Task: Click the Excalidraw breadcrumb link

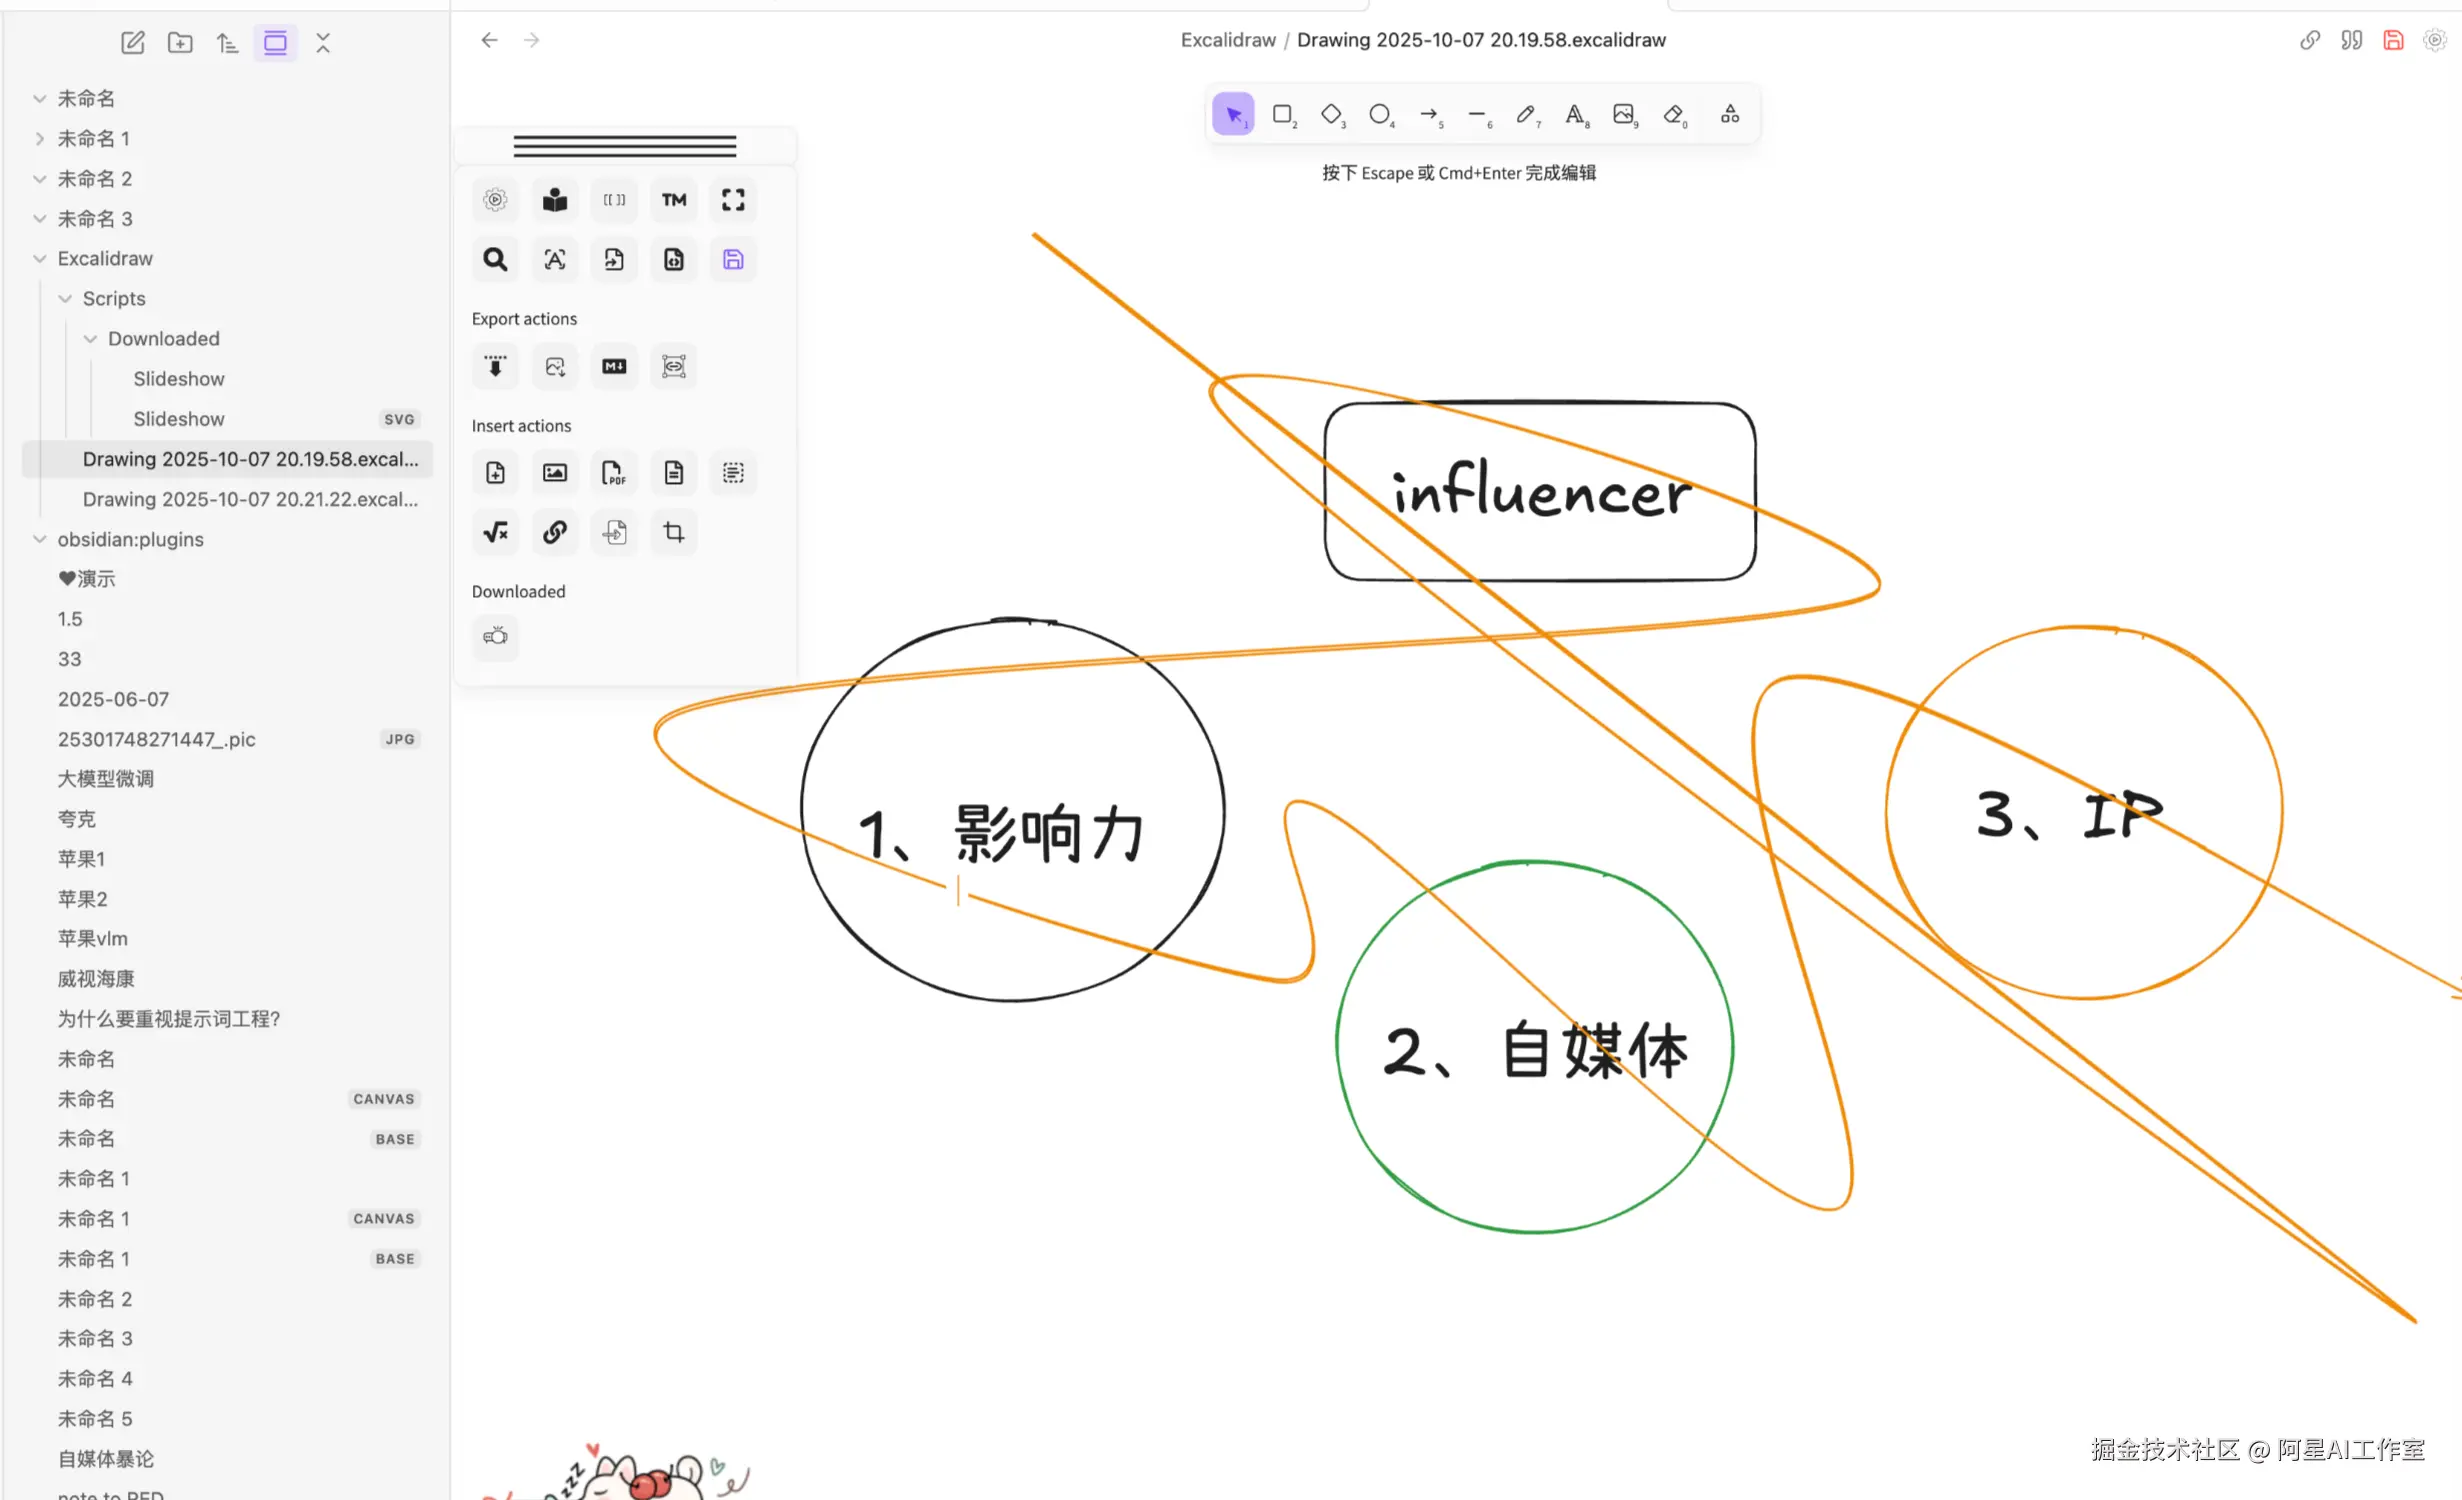Action: coord(1227,40)
